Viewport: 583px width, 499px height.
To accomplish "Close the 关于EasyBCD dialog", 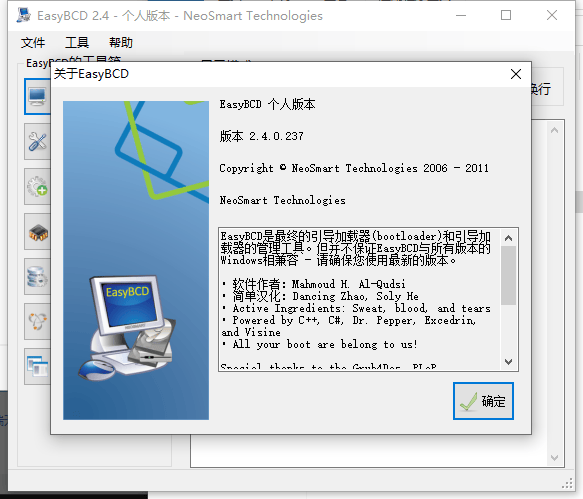I will [x=516, y=74].
